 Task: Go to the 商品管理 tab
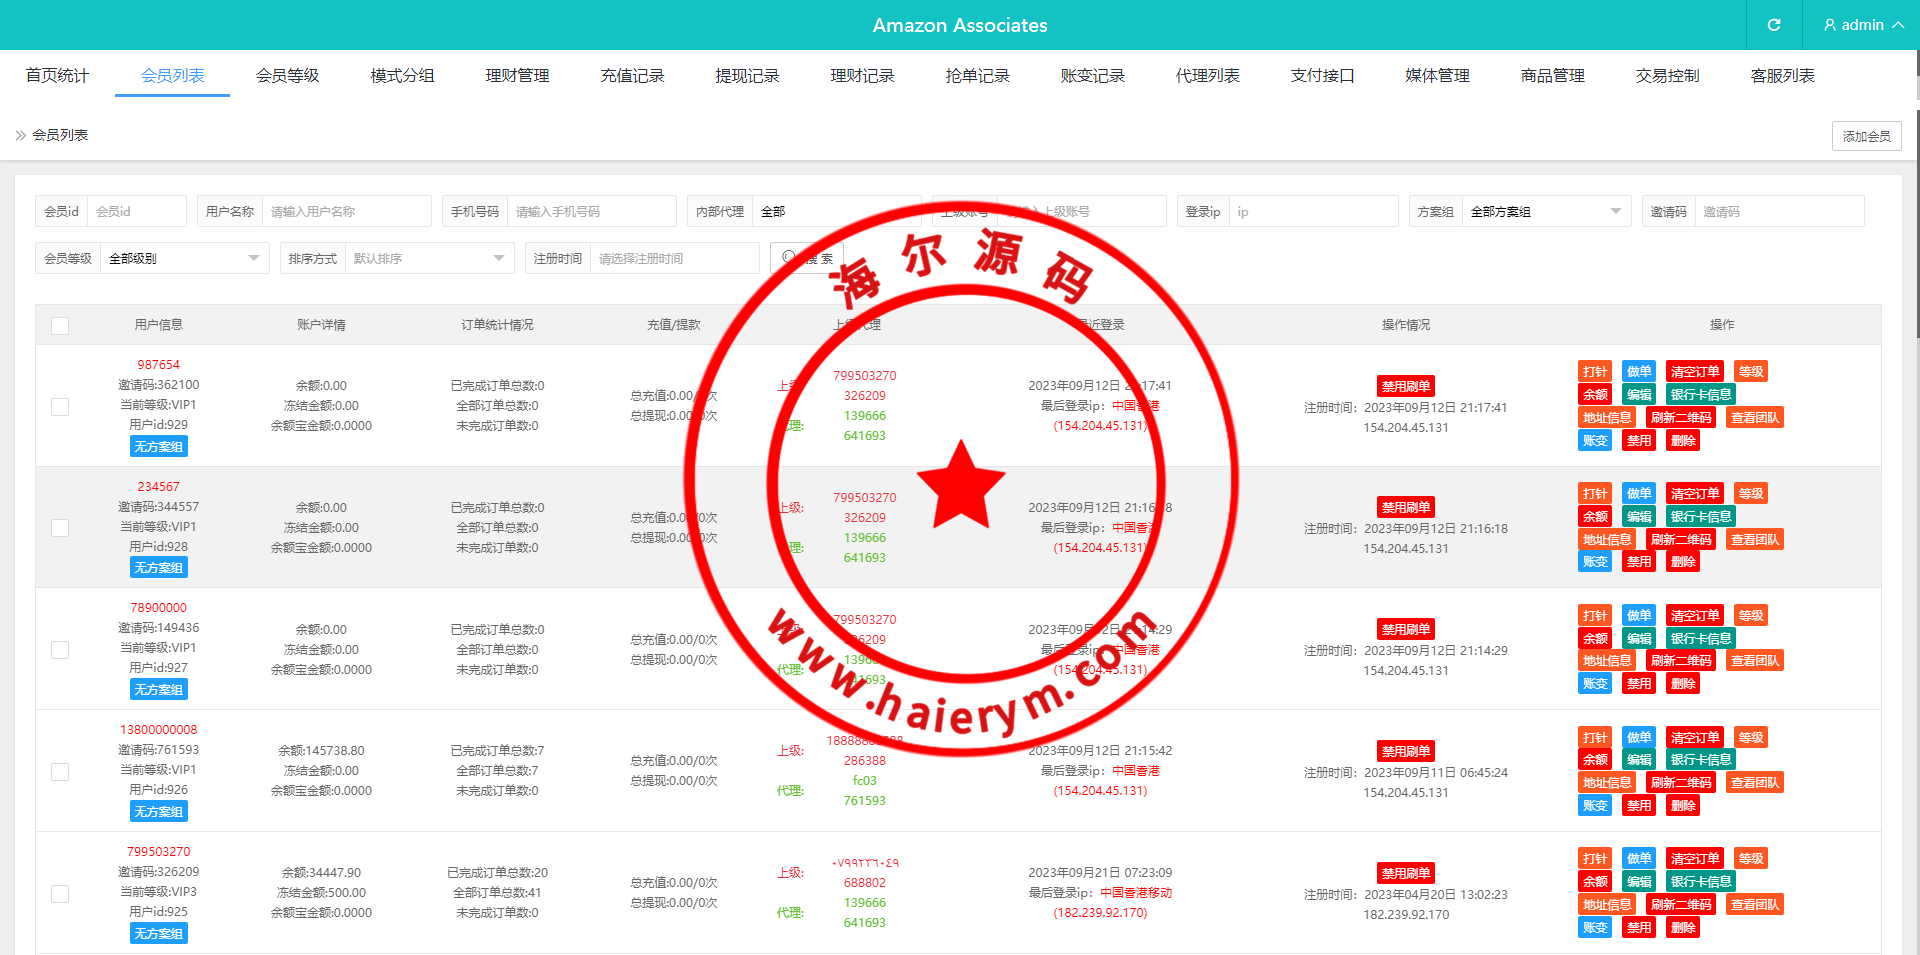1552,76
